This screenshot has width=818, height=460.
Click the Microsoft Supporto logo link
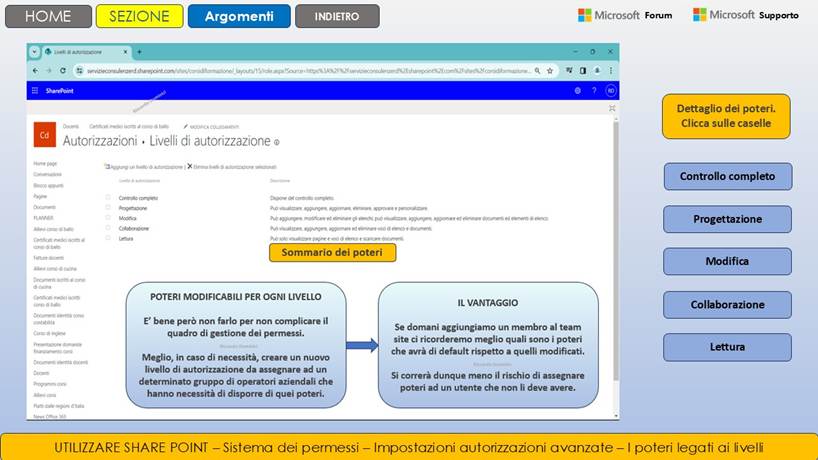pyautogui.click(x=745, y=15)
